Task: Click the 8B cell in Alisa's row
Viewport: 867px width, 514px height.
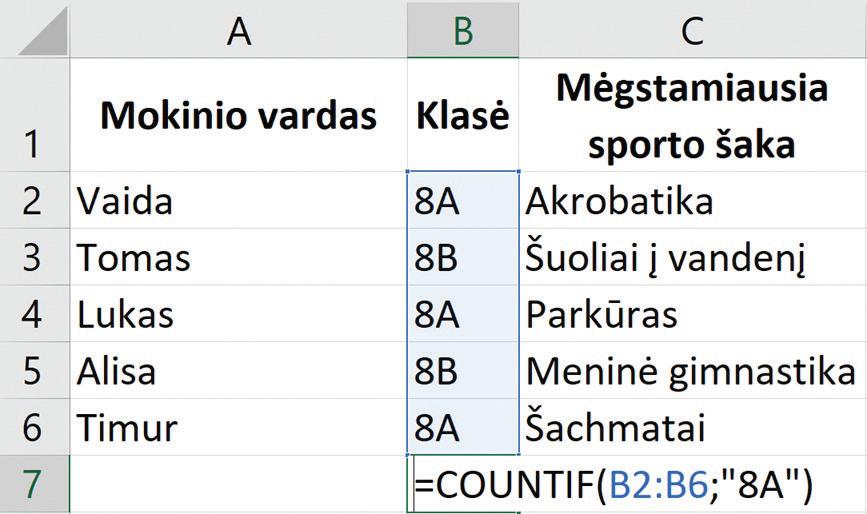Action: 463,370
